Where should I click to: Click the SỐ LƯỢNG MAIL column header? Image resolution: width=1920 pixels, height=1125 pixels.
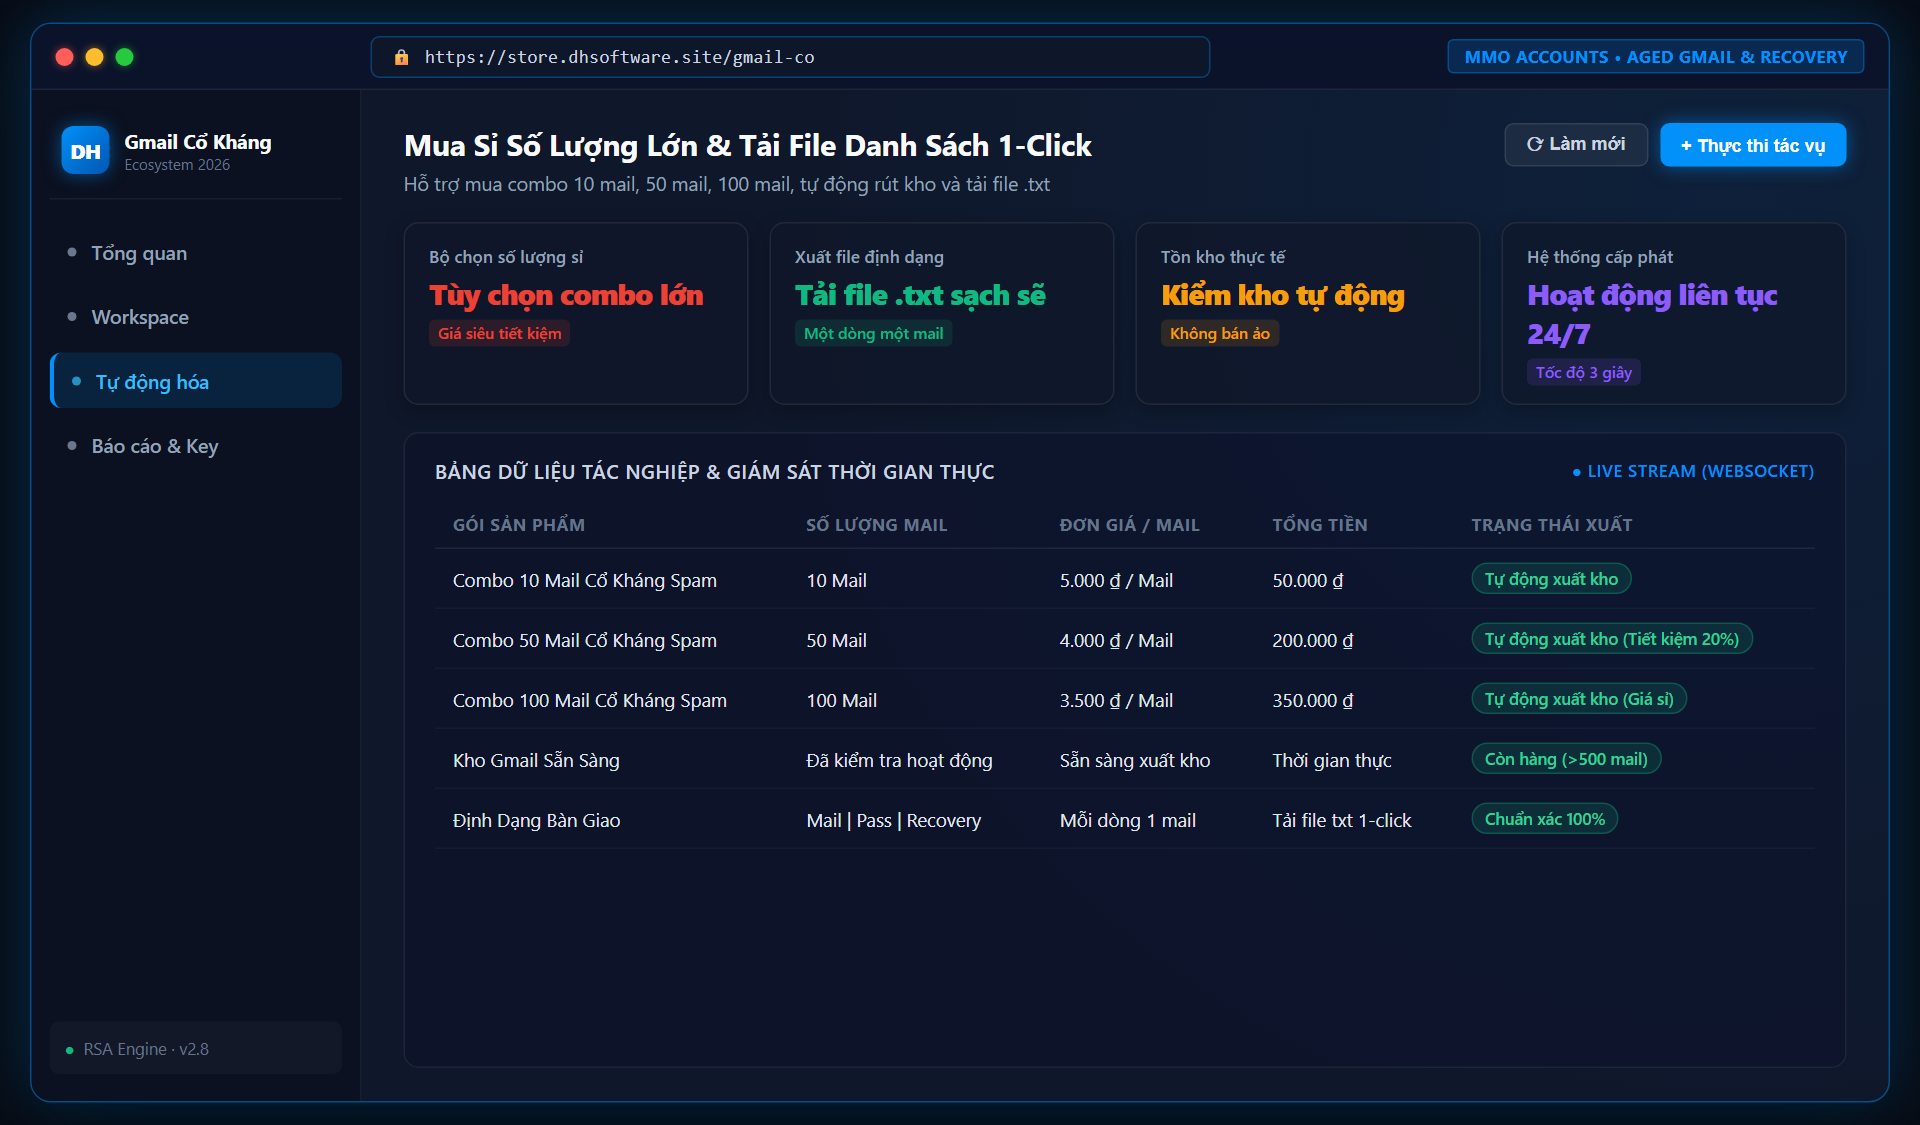(876, 525)
